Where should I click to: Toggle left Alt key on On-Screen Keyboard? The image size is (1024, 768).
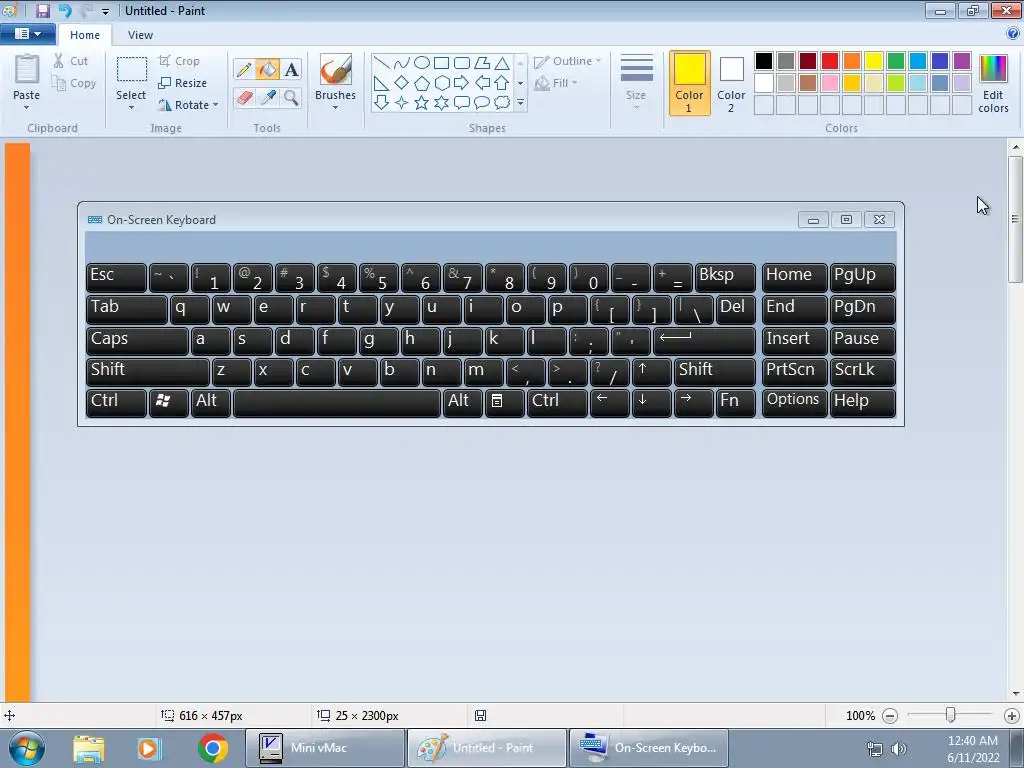211,402
